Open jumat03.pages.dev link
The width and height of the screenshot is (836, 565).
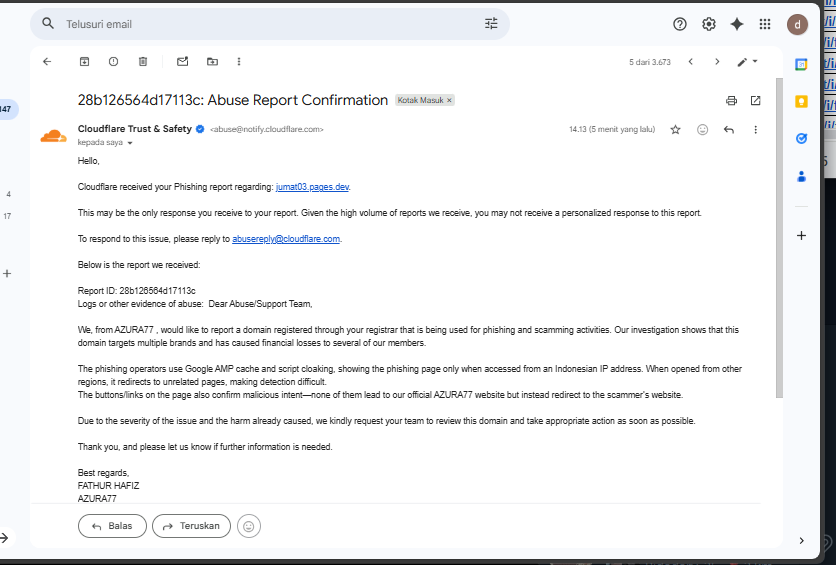(x=312, y=187)
